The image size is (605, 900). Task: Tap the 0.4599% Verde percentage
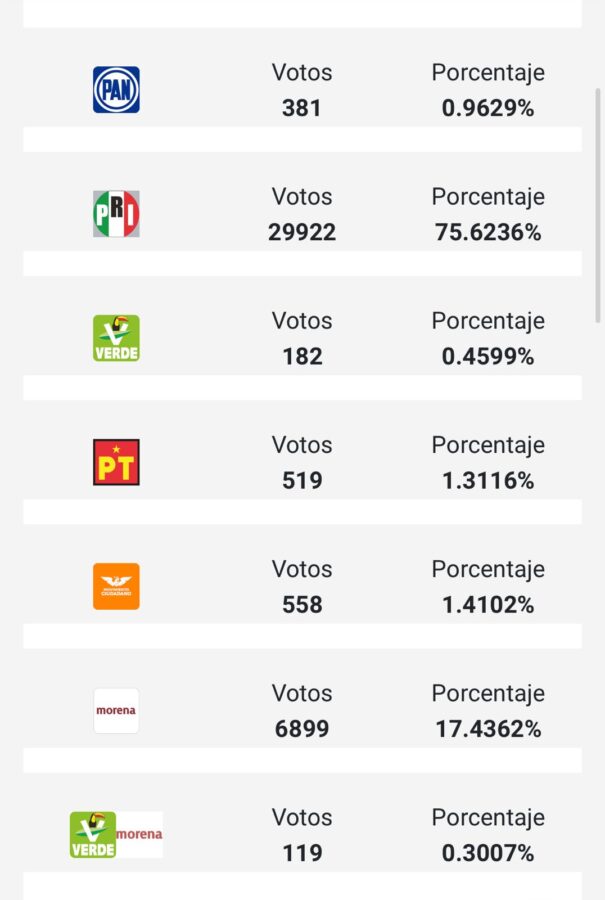point(488,357)
